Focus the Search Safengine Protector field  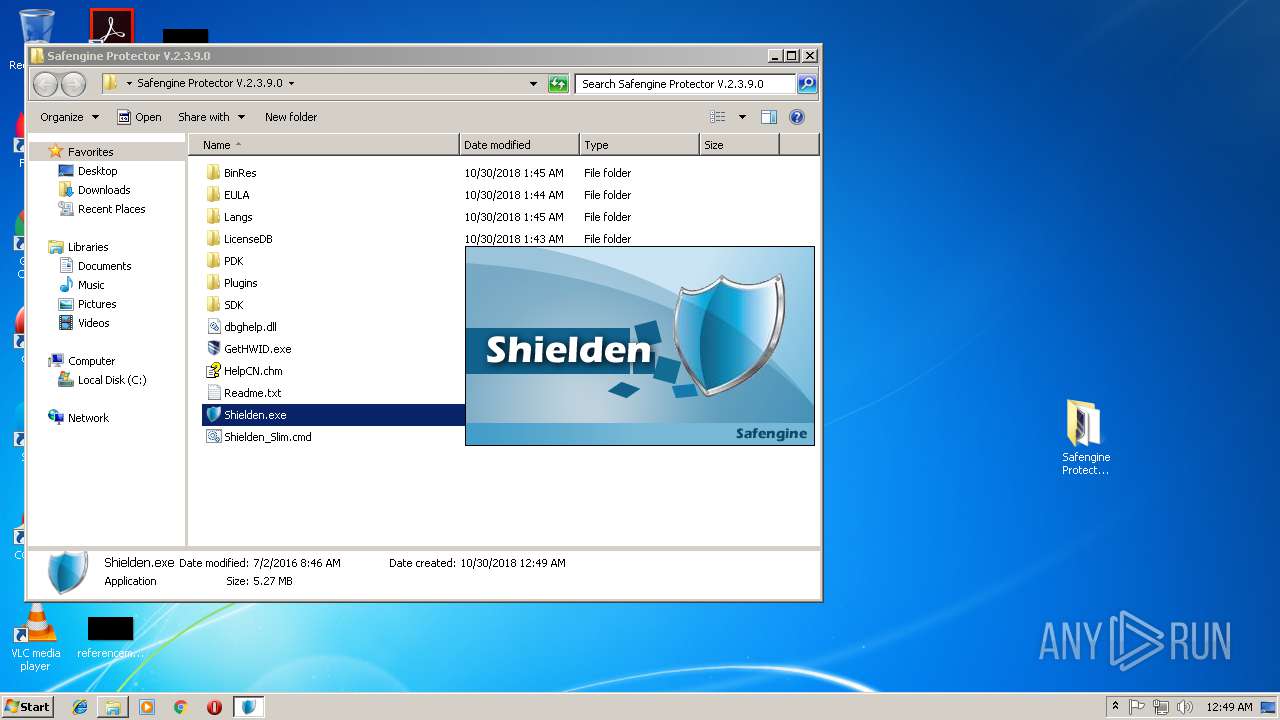tap(686, 84)
